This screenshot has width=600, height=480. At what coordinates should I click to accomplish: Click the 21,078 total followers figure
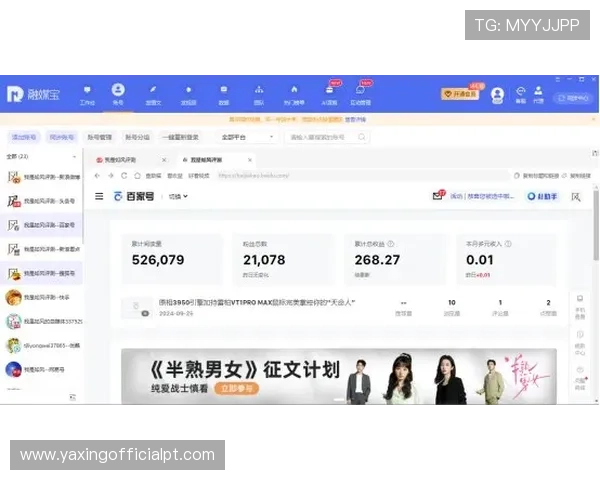click(x=264, y=260)
